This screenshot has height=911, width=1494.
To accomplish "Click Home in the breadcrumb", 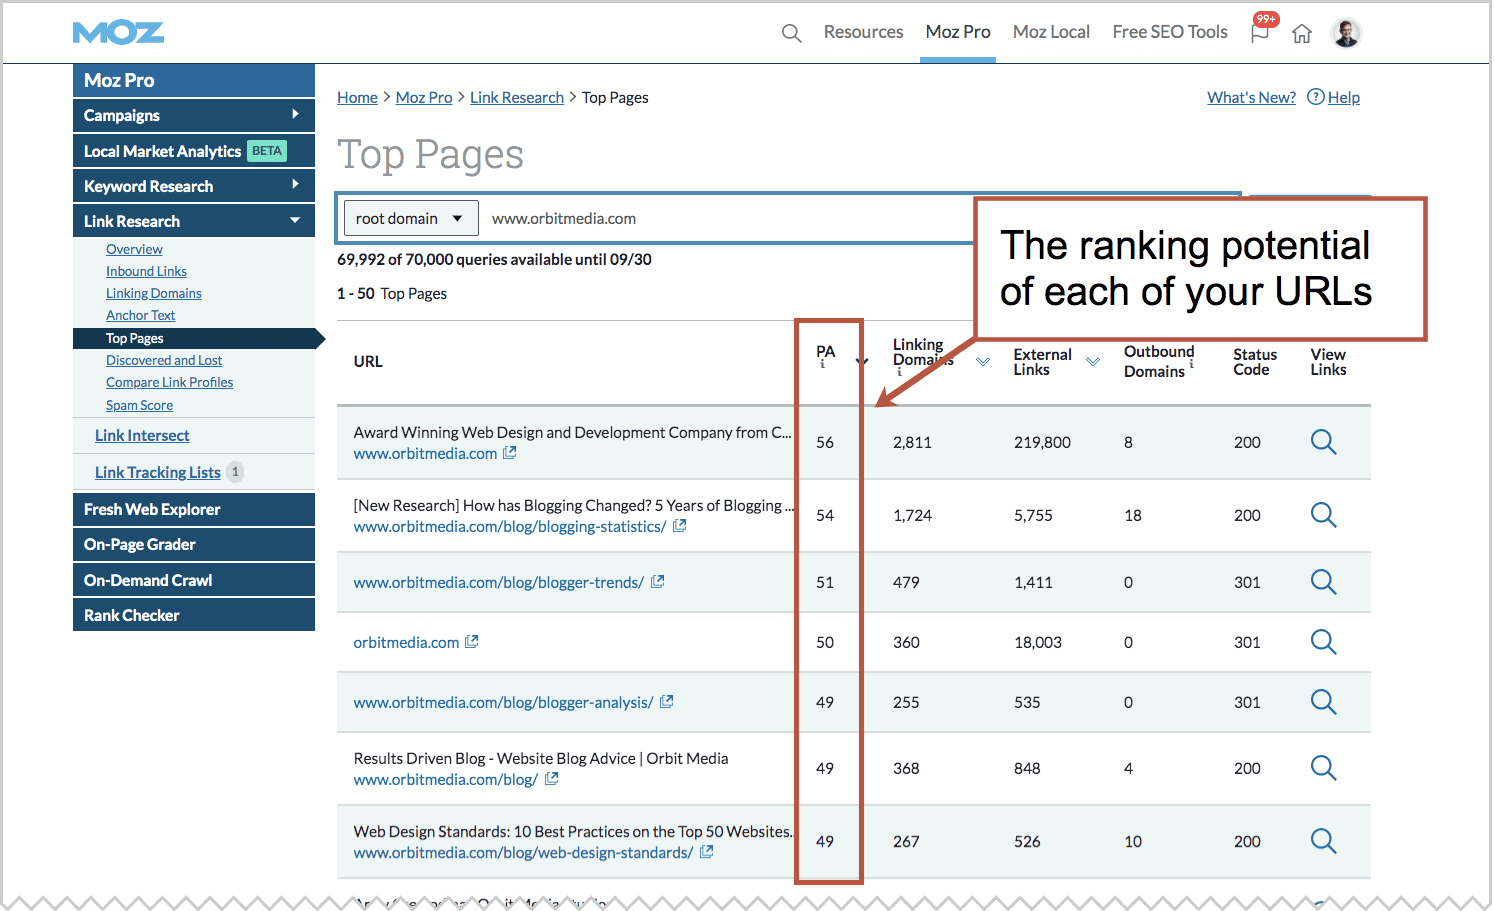I will [357, 97].
